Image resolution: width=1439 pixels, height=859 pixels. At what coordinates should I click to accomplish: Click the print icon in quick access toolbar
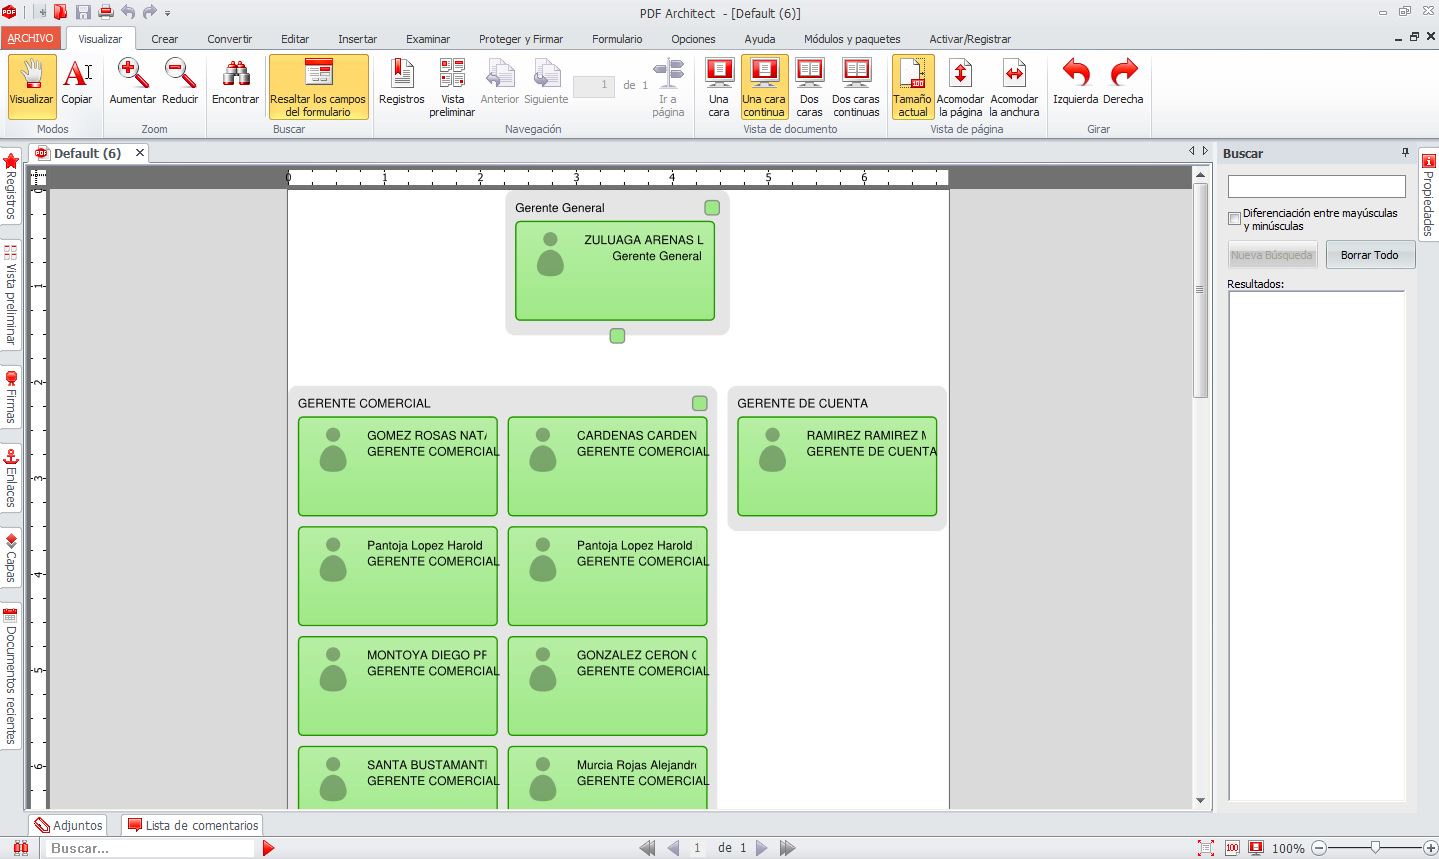click(105, 12)
